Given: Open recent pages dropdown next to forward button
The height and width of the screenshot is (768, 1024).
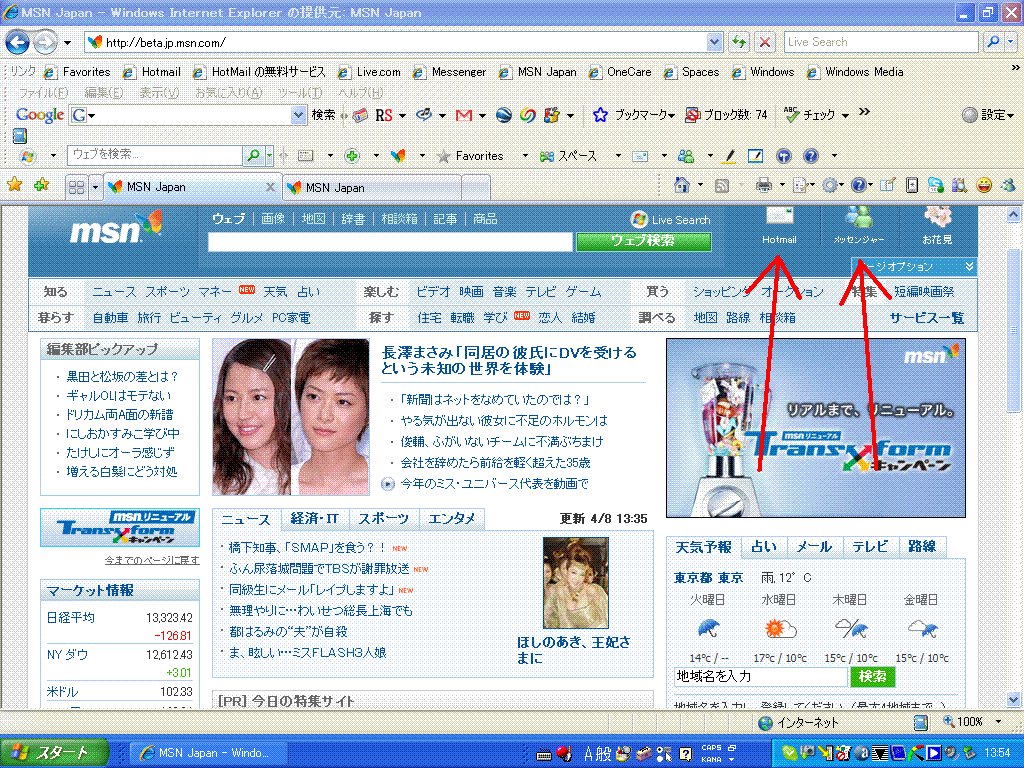Looking at the screenshot, I should [x=67, y=43].
